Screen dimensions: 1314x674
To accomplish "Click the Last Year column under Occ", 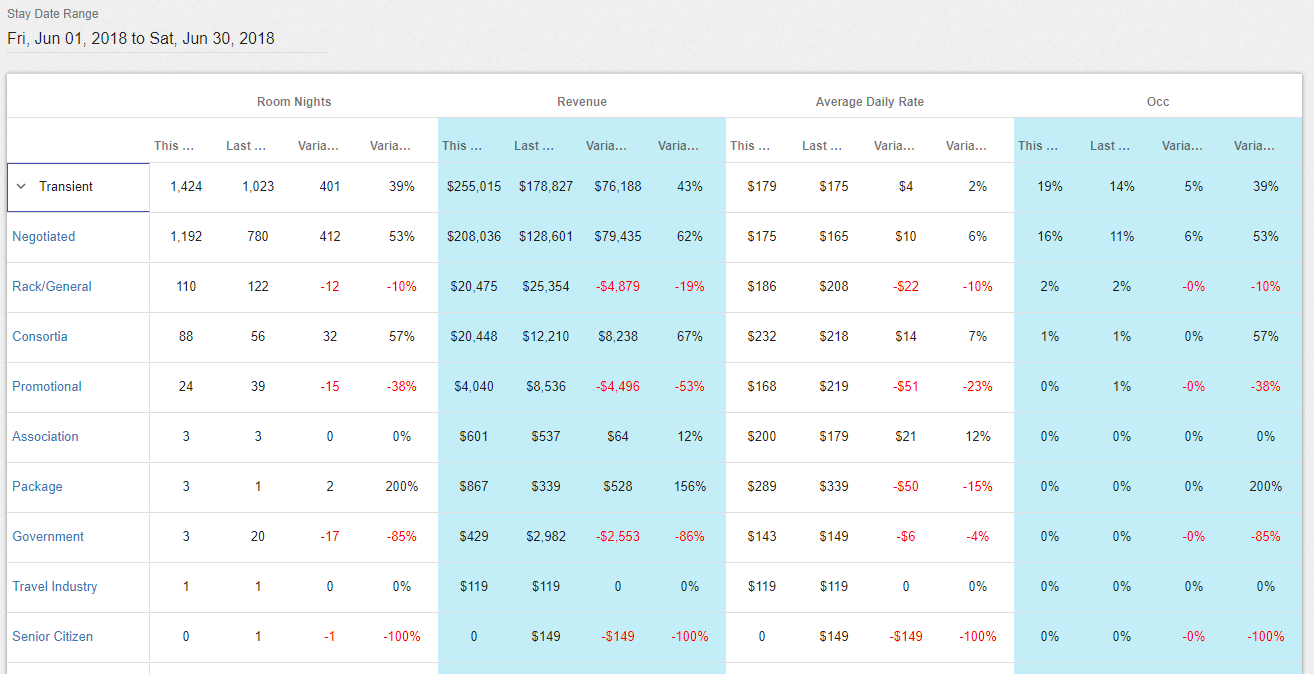I will pyautogui.click(x=1108, y=145).
